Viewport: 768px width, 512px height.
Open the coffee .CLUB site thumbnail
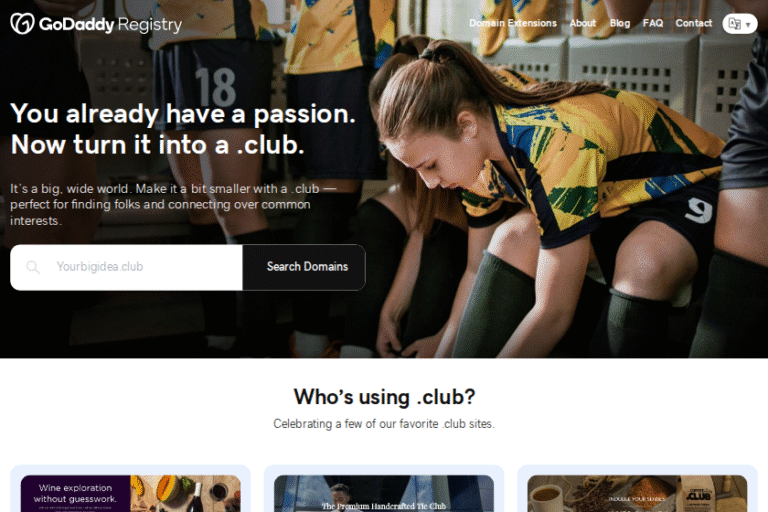click(637, 493)
